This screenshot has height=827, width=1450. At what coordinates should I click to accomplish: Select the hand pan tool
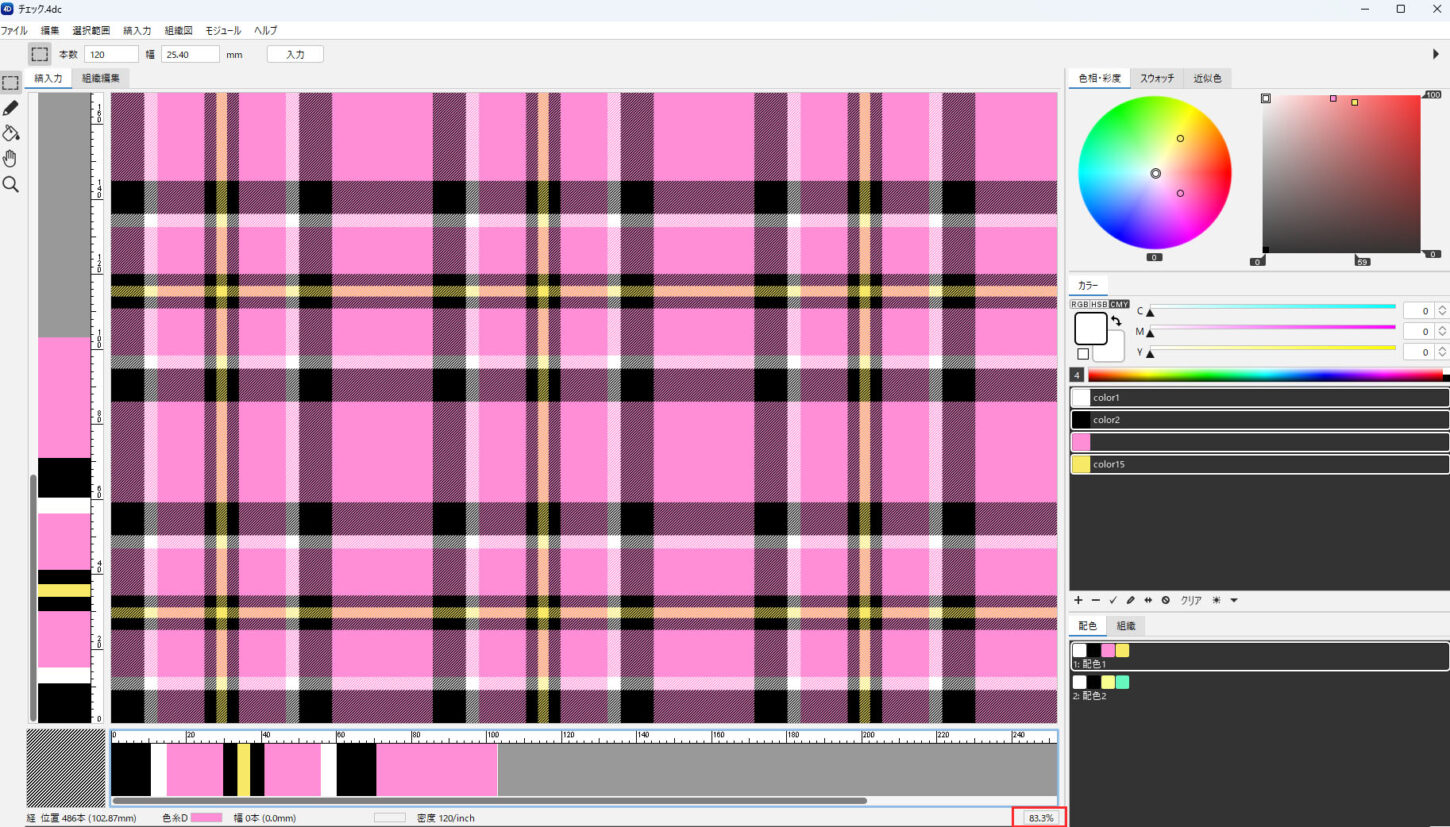[x=11, y=158]
